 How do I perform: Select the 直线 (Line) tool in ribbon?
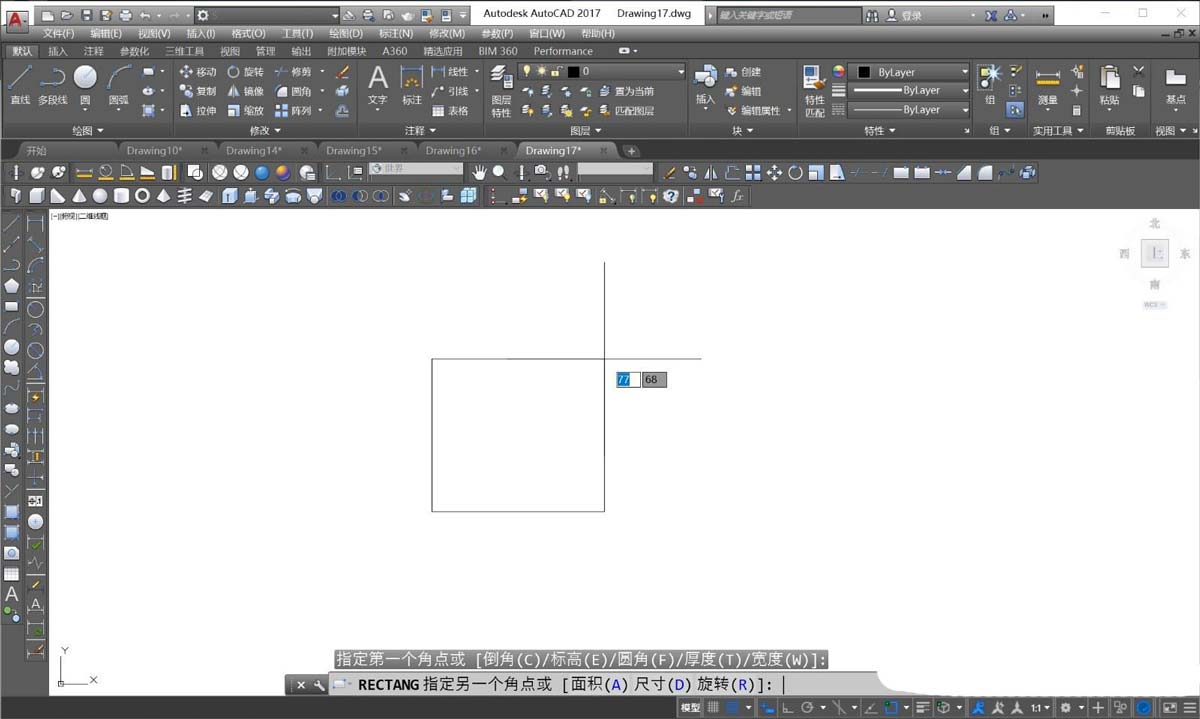click(x=20, y=85)
